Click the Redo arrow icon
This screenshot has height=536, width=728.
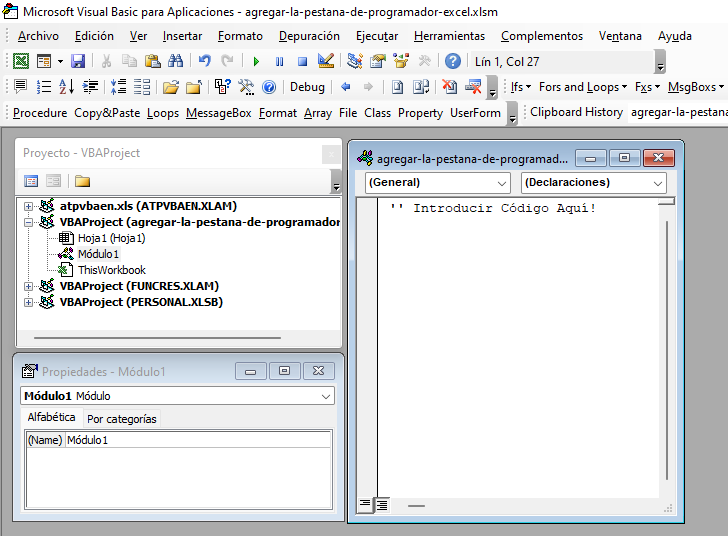[x=227, y=61]
